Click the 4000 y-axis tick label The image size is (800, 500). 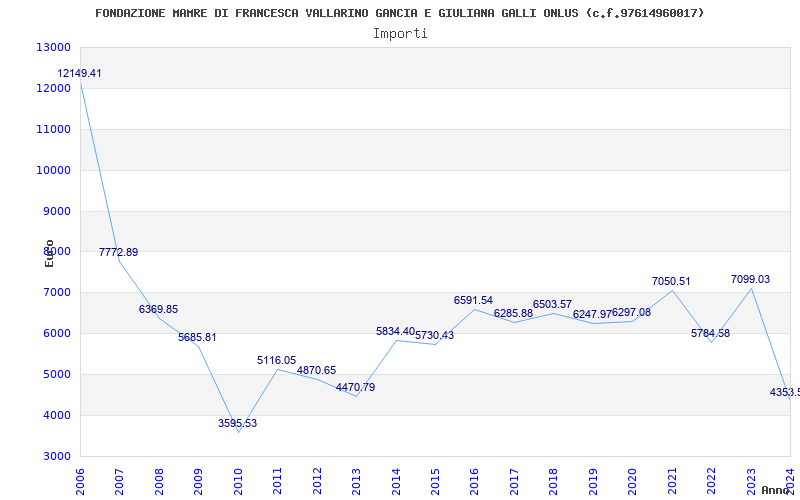pos(56,415)
